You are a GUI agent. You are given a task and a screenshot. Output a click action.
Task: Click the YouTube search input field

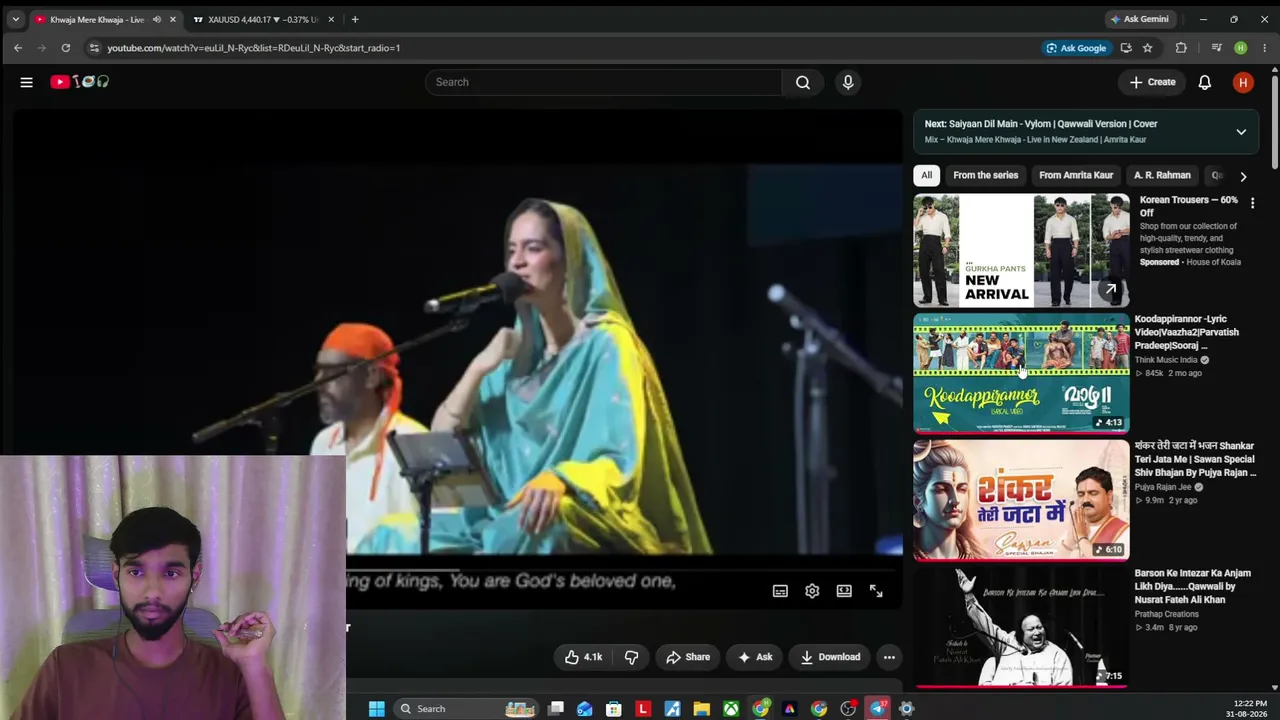pyautogui.click(x=604, y=82)
